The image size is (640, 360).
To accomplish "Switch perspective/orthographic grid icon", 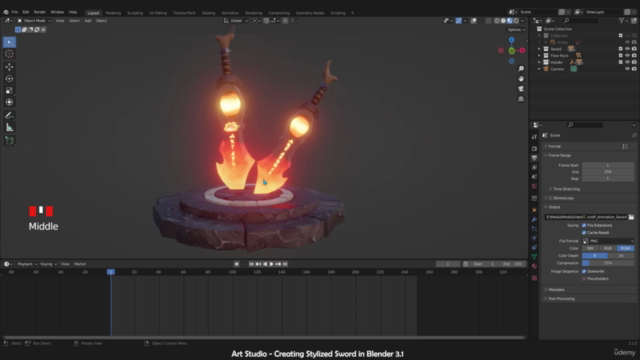I will click(521, 99).
